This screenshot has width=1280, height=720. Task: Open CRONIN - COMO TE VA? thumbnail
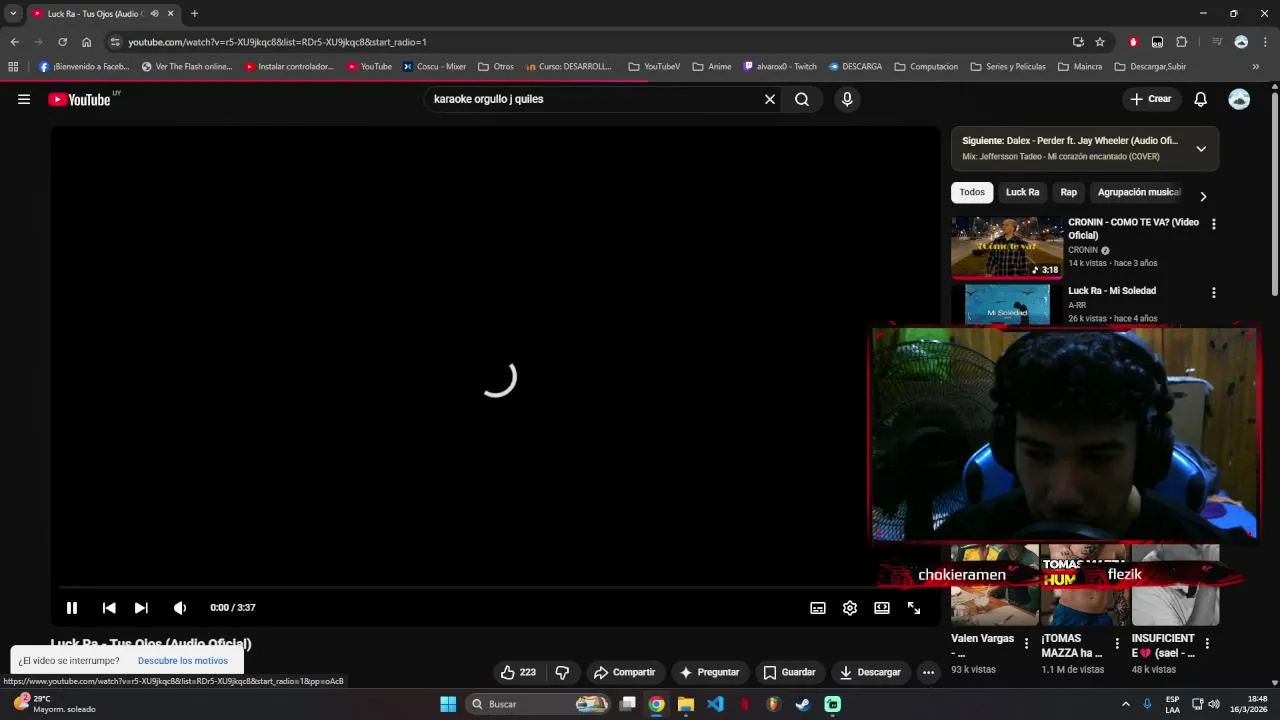[1007, 247]
